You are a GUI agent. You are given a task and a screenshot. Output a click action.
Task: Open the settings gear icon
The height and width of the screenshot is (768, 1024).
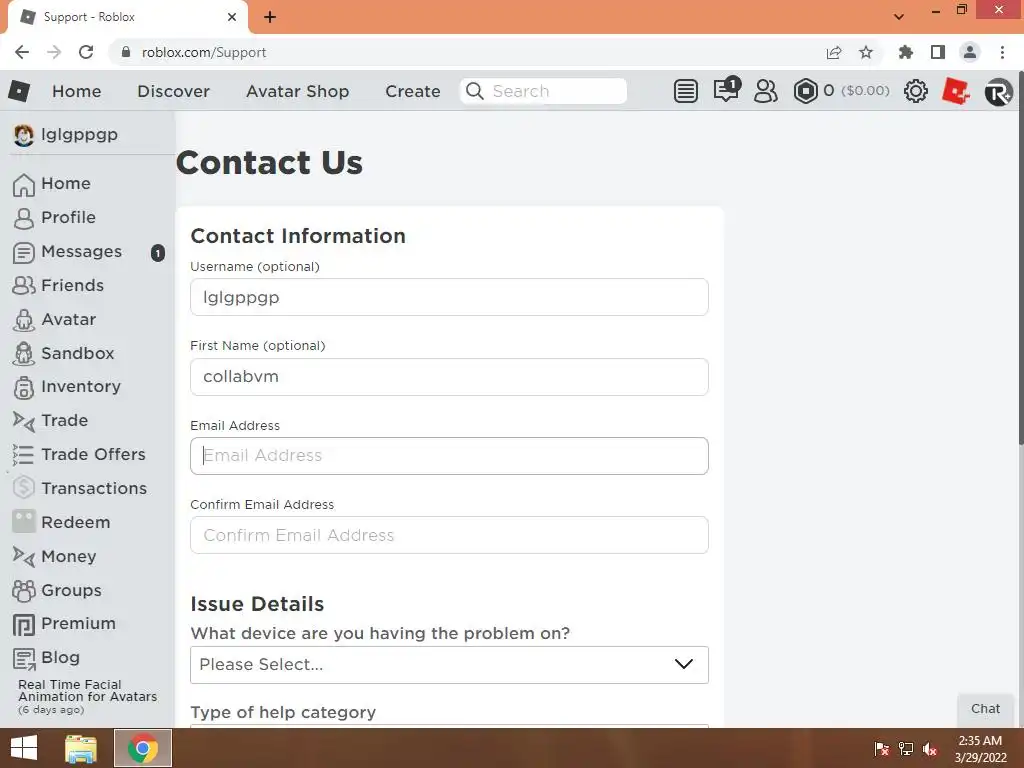coord(916,91)
